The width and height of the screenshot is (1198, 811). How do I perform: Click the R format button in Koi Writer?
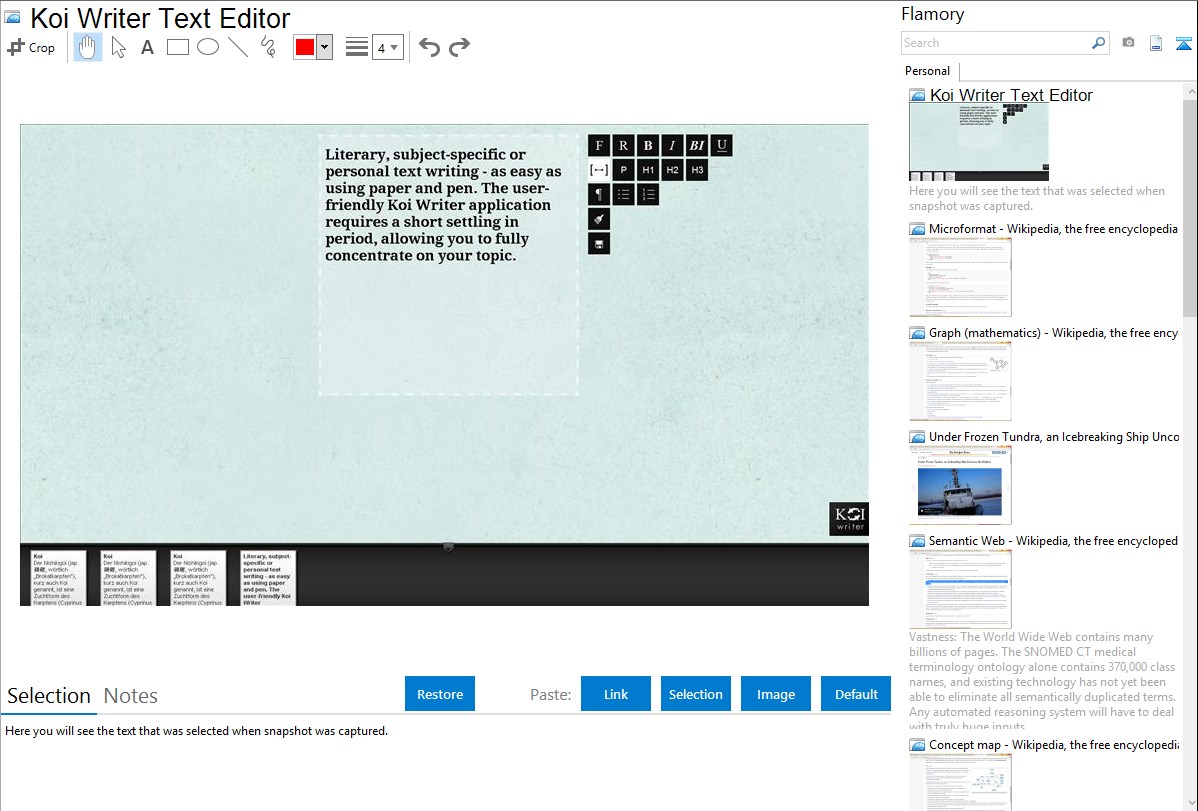[623, 145]
